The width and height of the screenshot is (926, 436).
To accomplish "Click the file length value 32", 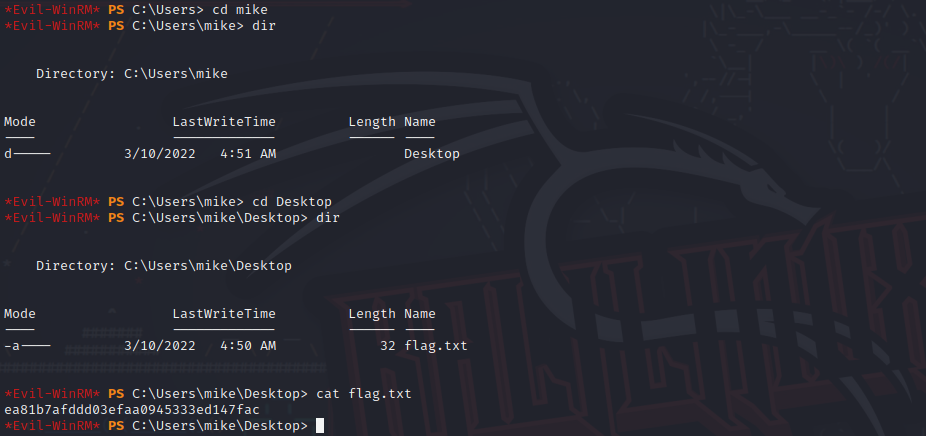I will (388, 346).
